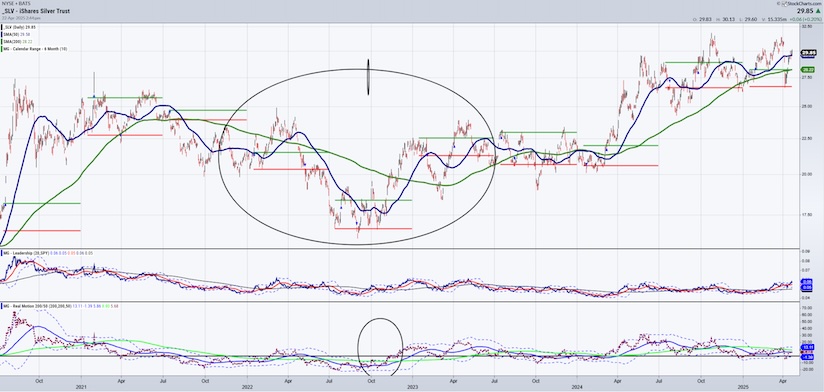Select the SMA(50) legend entry
The width and height of the screenshot is (824, 392).
(x=16, y=35)
